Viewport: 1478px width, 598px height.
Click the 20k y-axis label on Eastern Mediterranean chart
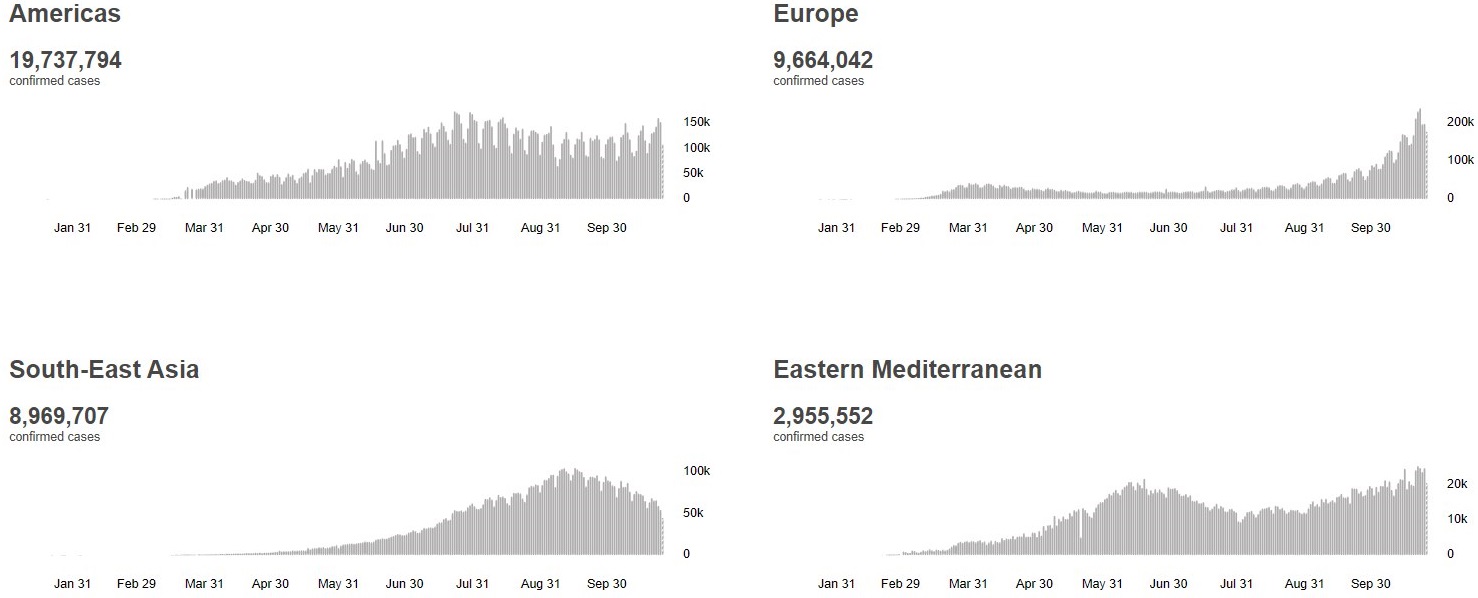(x=1458, y=484)
